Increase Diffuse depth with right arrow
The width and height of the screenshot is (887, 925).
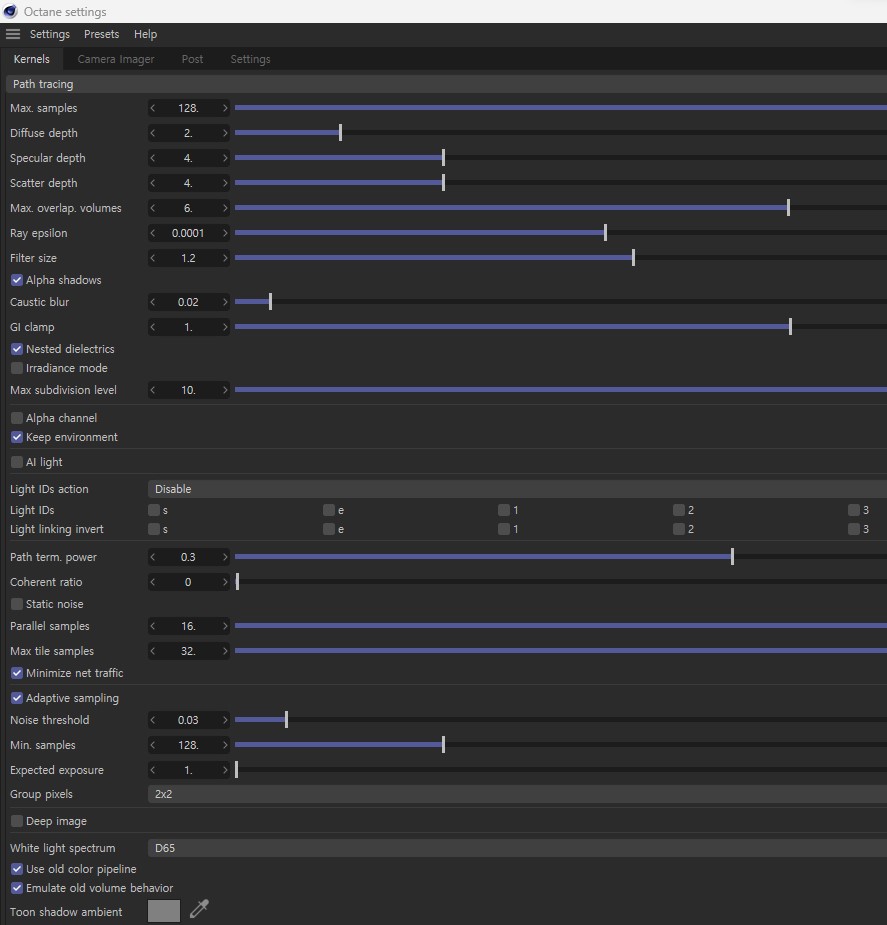225,133
